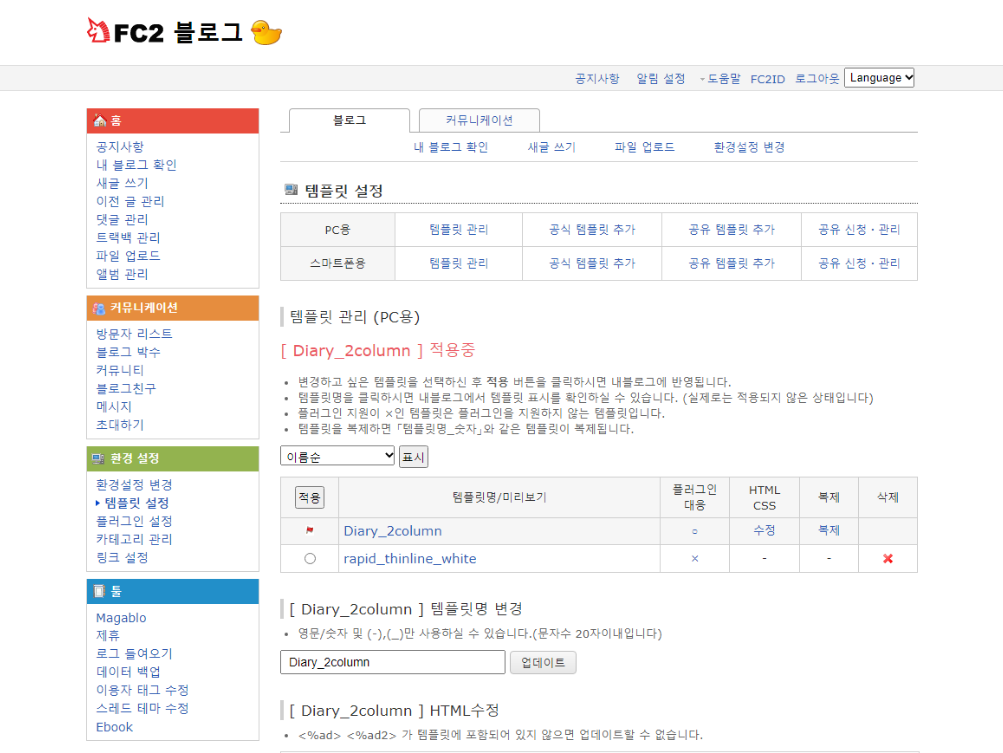1003x753 pixels.
Task: Click the FC2 blog logo icon
Action: point(96,31)
